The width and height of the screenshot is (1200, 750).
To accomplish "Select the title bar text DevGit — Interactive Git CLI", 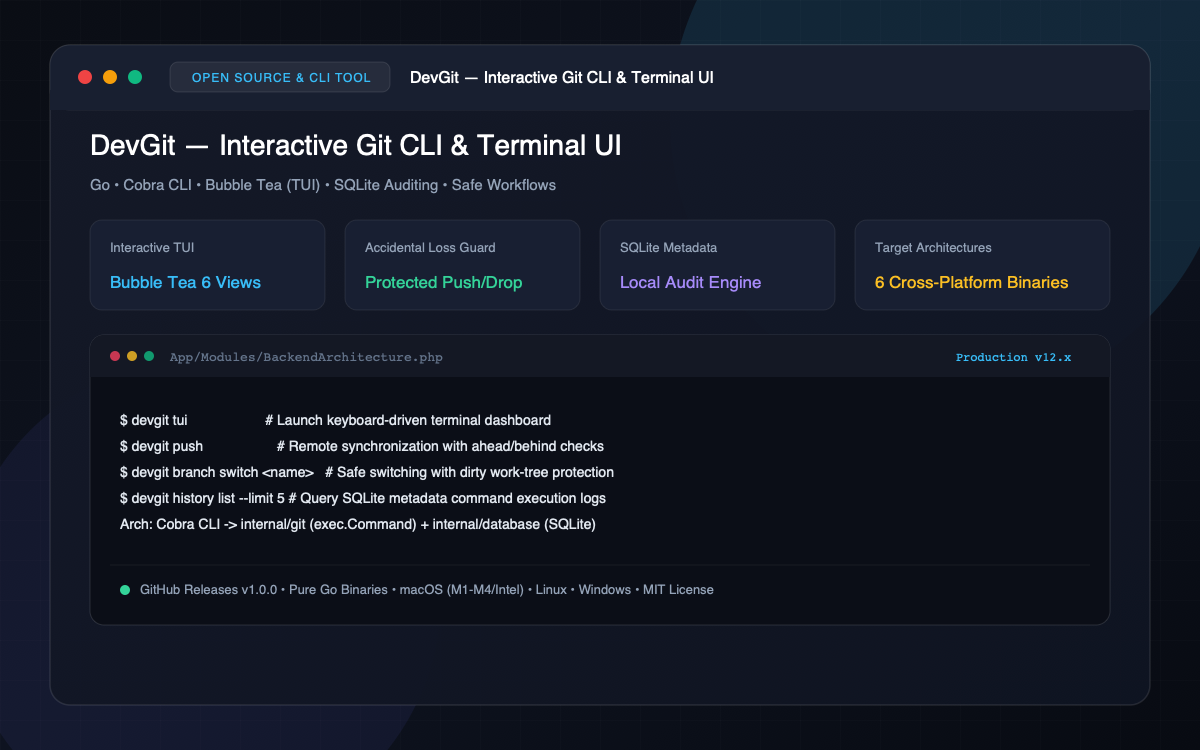I will (562, 77).
